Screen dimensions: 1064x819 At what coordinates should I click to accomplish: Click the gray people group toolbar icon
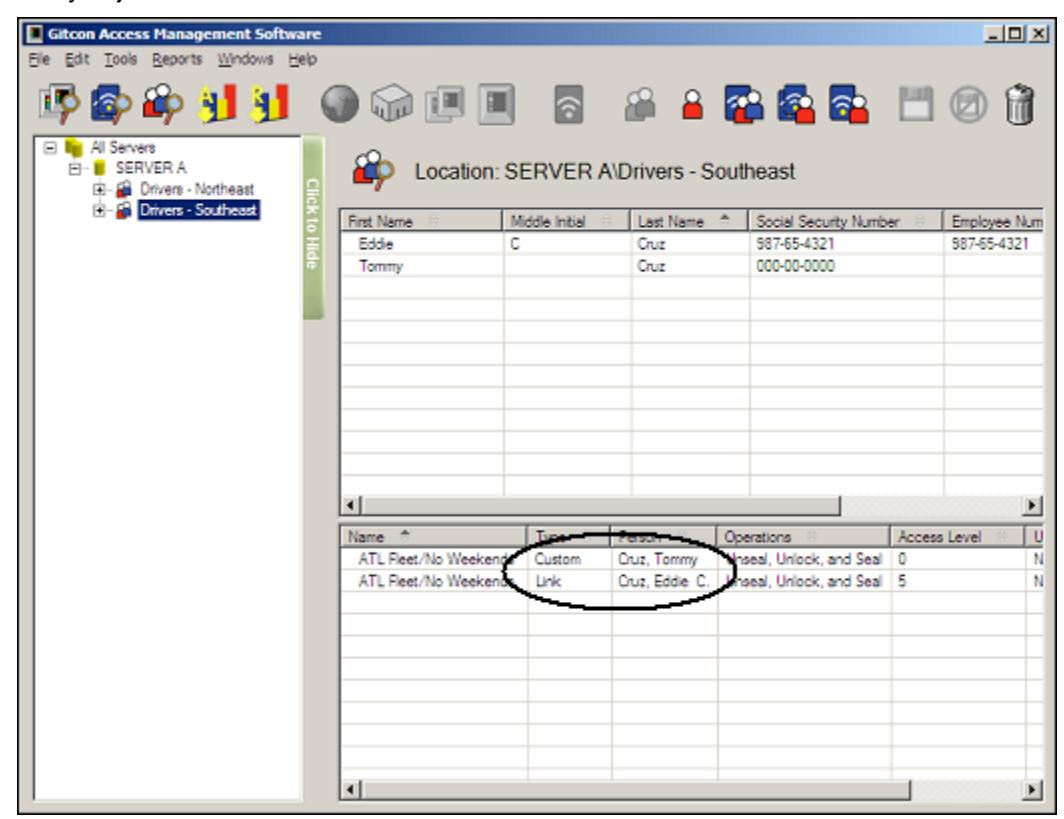click(x=639, y=104)
